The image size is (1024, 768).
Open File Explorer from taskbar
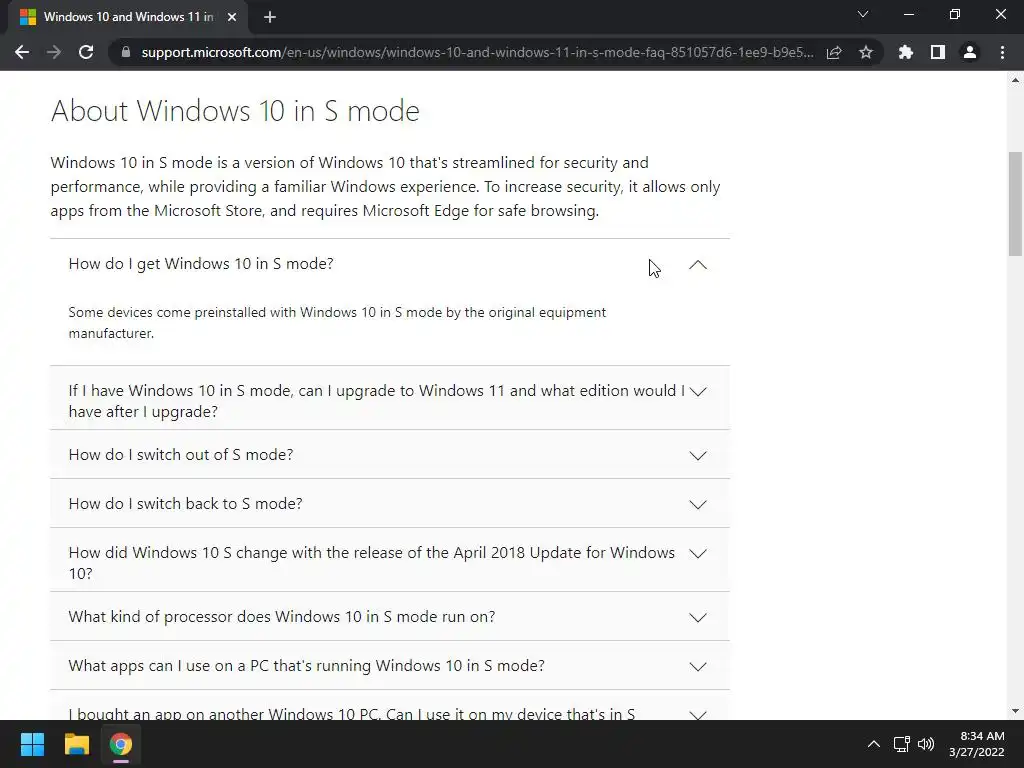tap(76, 744)
